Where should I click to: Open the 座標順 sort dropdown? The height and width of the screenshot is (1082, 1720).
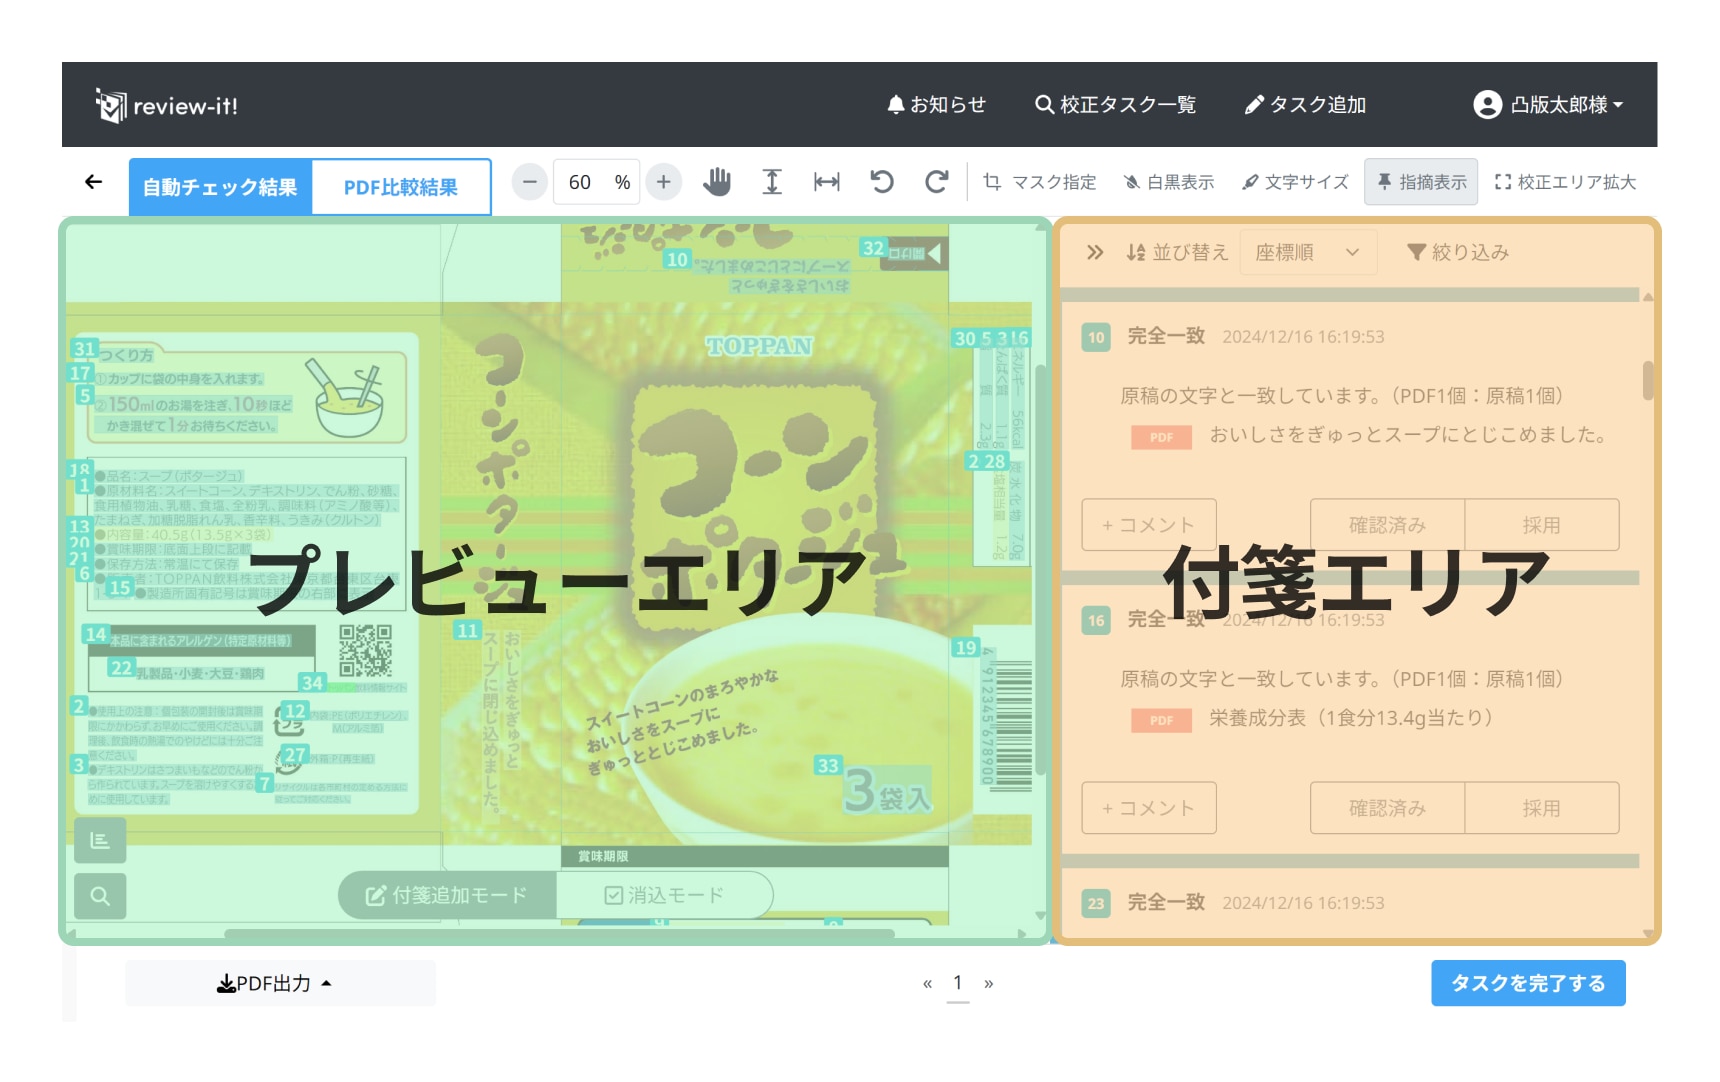(1307, 253)
